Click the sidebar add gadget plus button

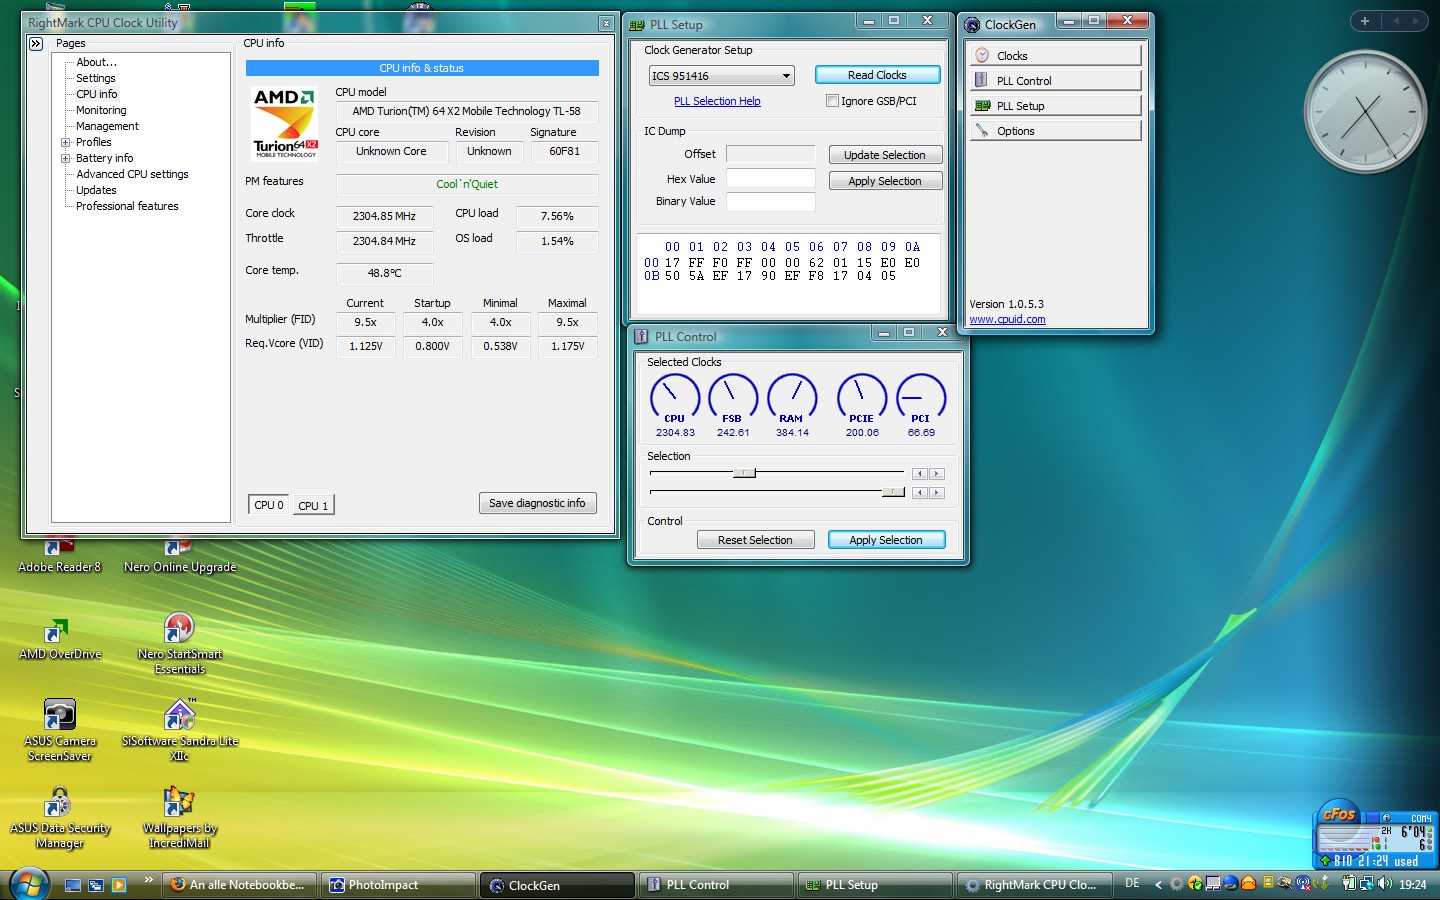pos(1364,21)
